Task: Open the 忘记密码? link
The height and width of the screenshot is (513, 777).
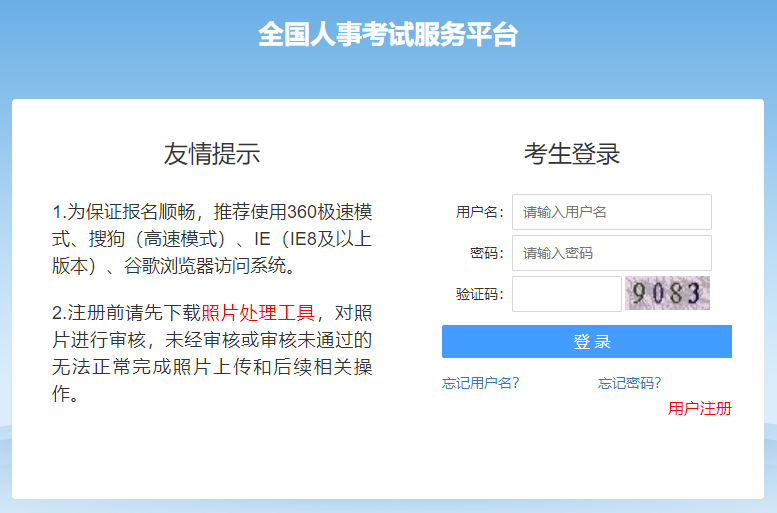Action: click(629, 382)
